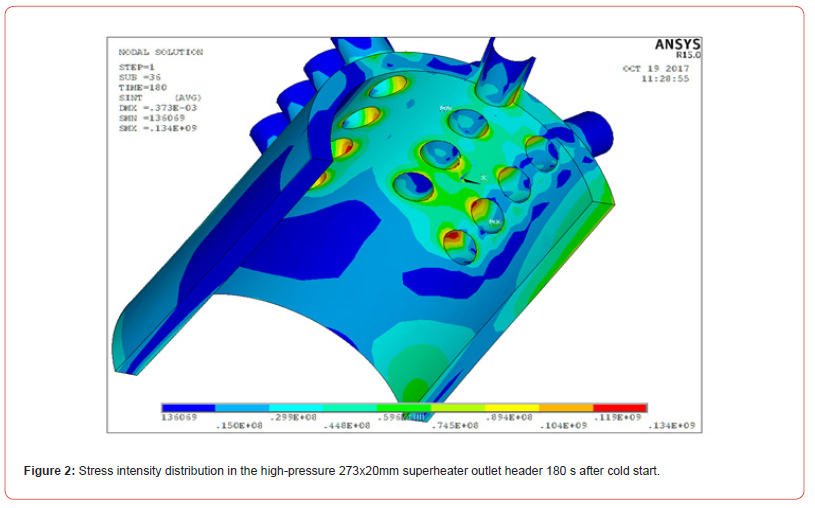Choose the orange legend color band

click(566, 408)
